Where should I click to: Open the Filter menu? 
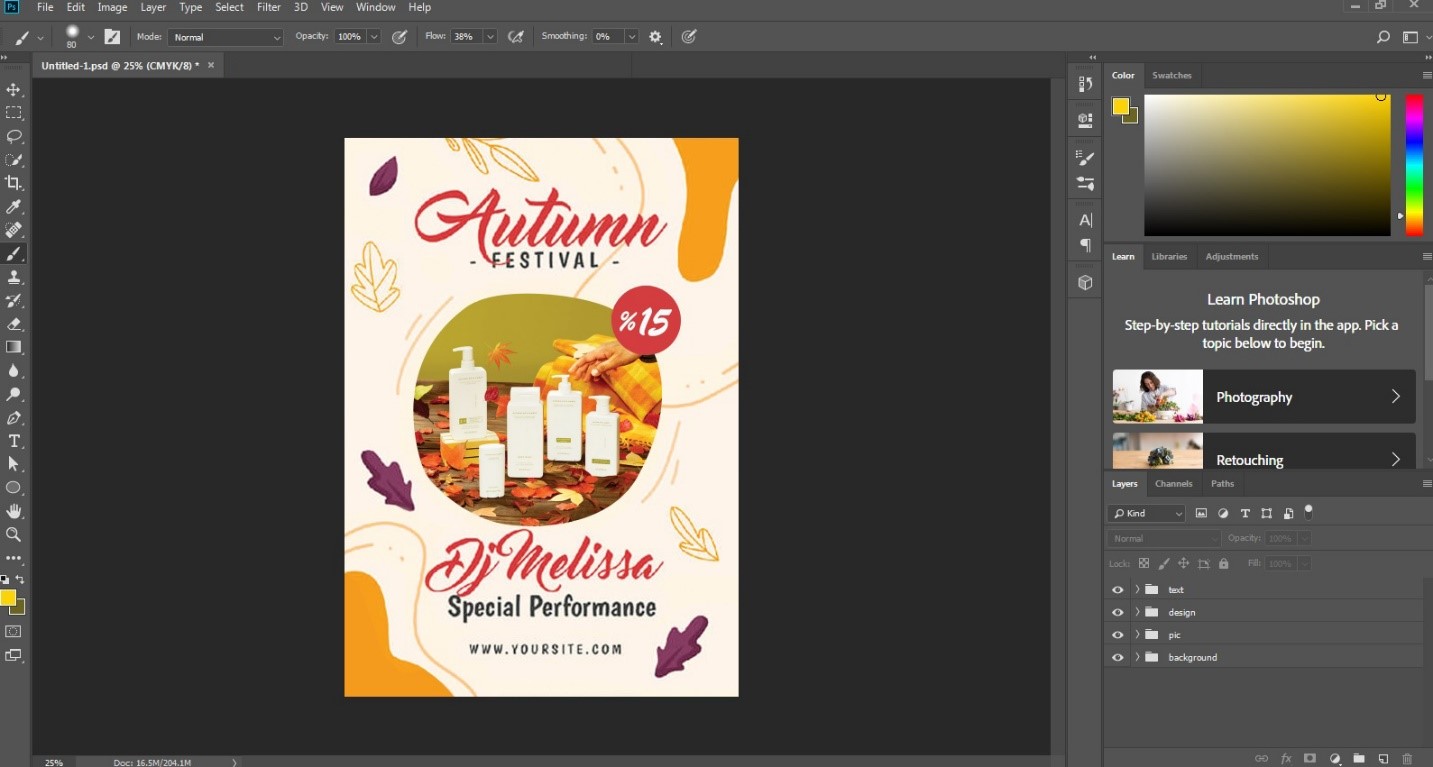tap(268, 7)
